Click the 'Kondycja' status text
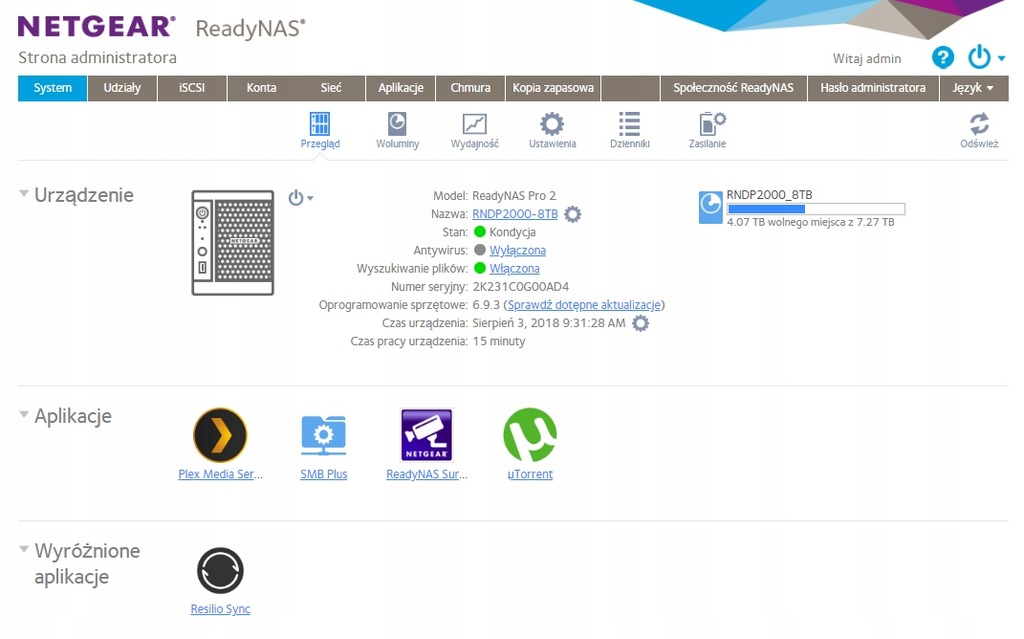Screen dimensions: 1024x639 point(513,232)
